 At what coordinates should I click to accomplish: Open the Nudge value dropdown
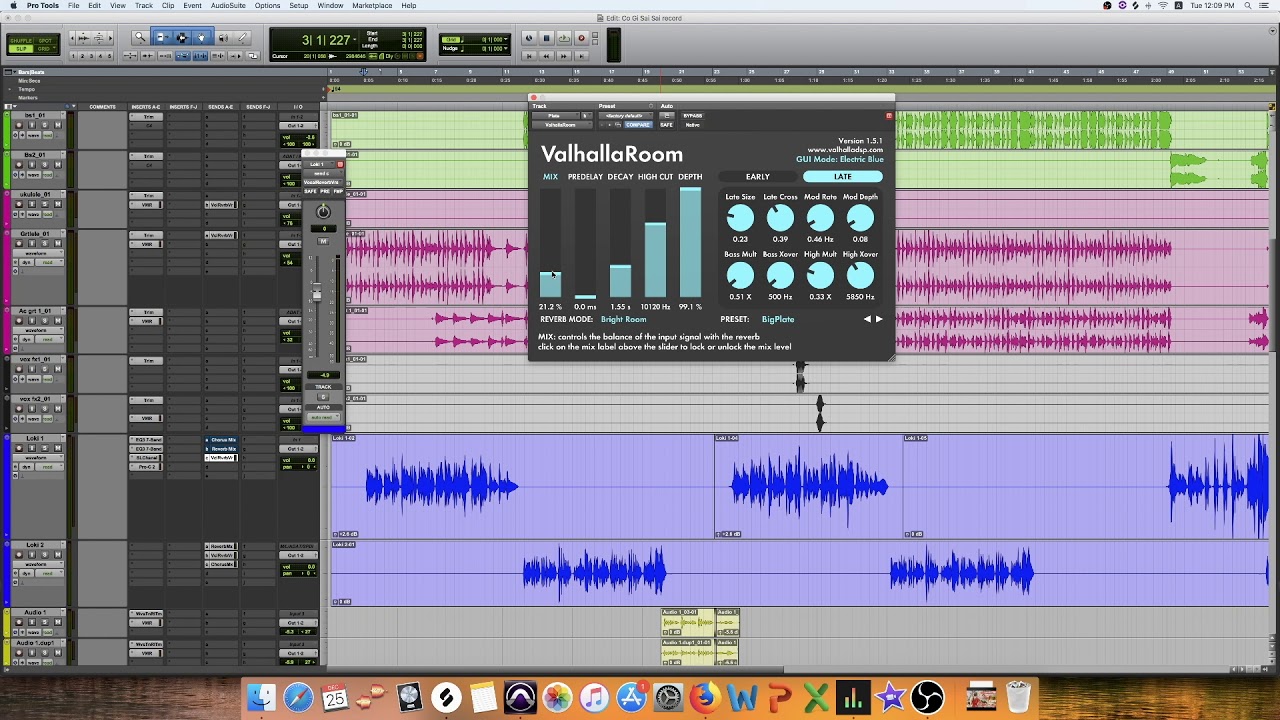pos(506,48)
